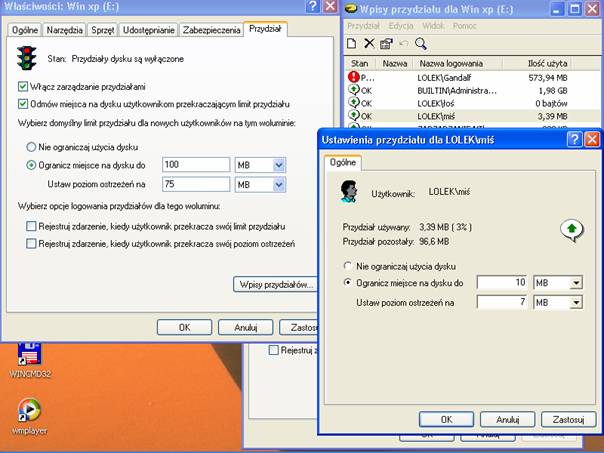Viewport: 604px width, 453px height.
Task: Click warning level field containing 7
Action: 502,302
